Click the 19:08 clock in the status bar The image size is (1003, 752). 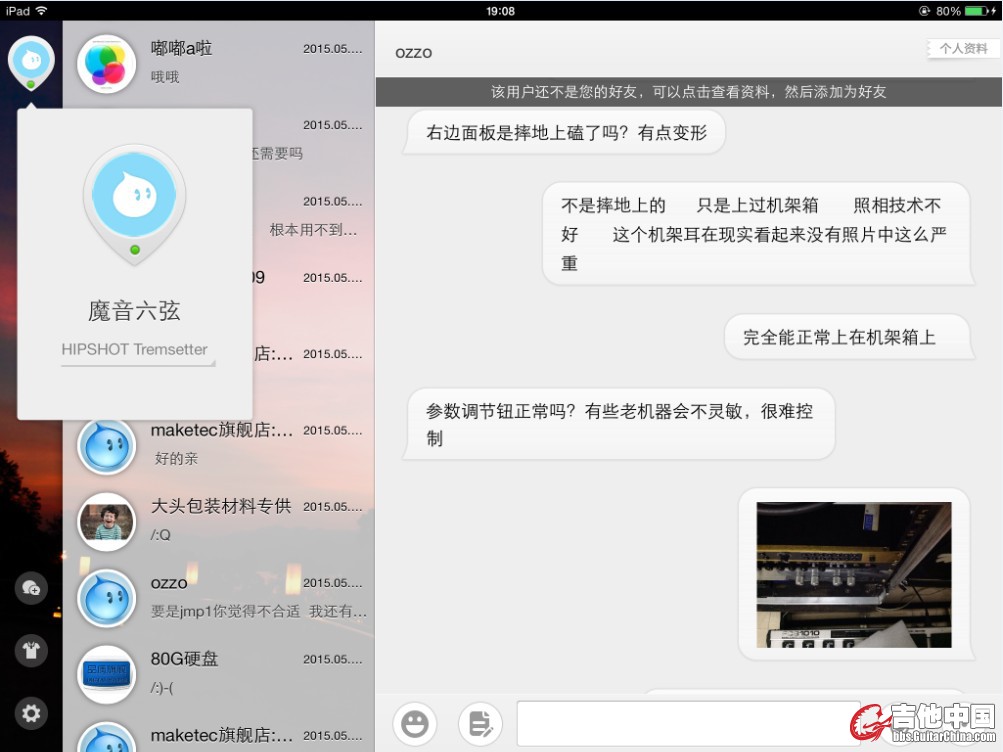500,11
